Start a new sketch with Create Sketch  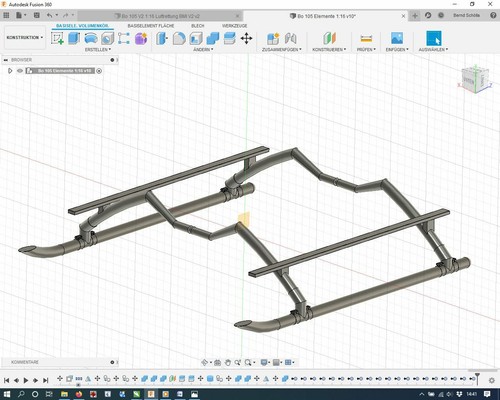tap(57, 38)
